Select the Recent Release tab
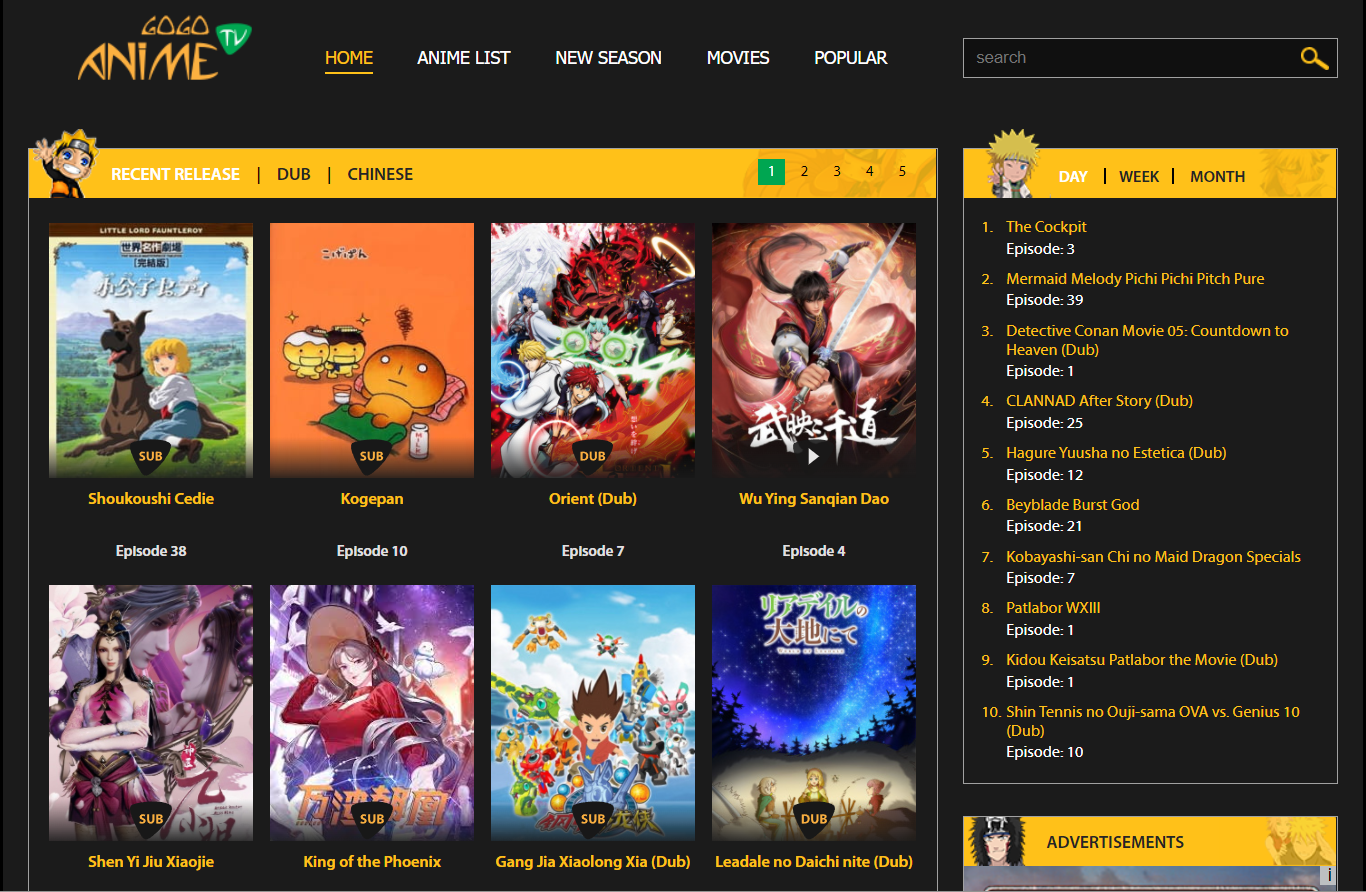This screenshot has width=1366, height=892. click(x=175, y=174)
